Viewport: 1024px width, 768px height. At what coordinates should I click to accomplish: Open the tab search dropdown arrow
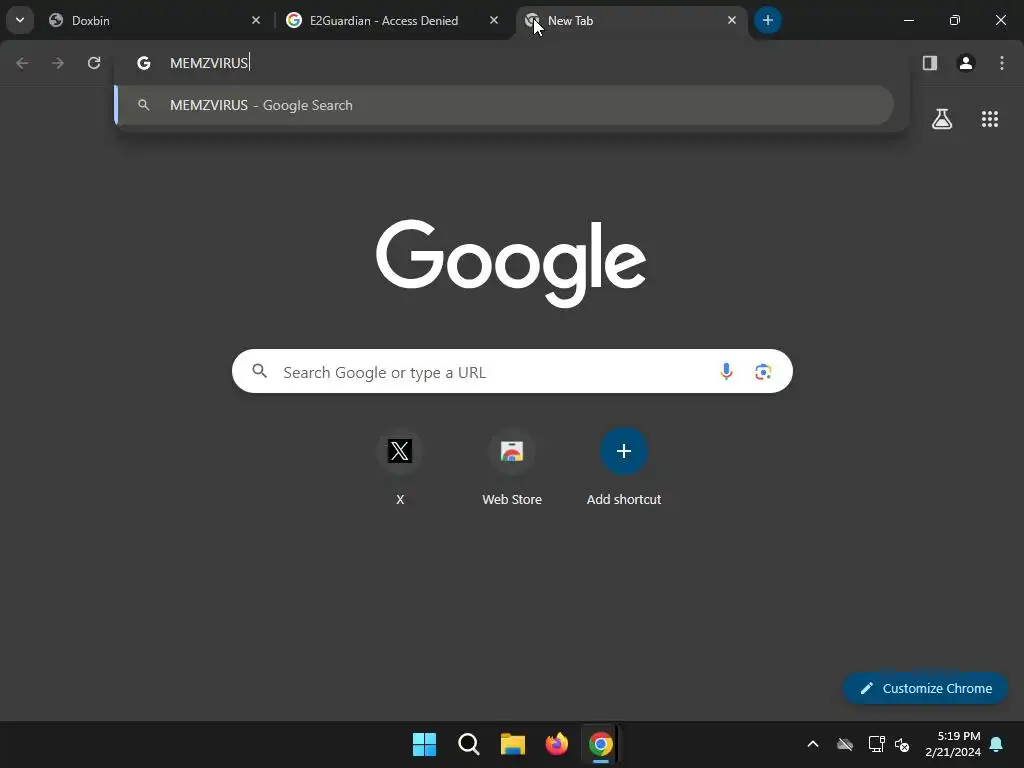pos(20,20)
